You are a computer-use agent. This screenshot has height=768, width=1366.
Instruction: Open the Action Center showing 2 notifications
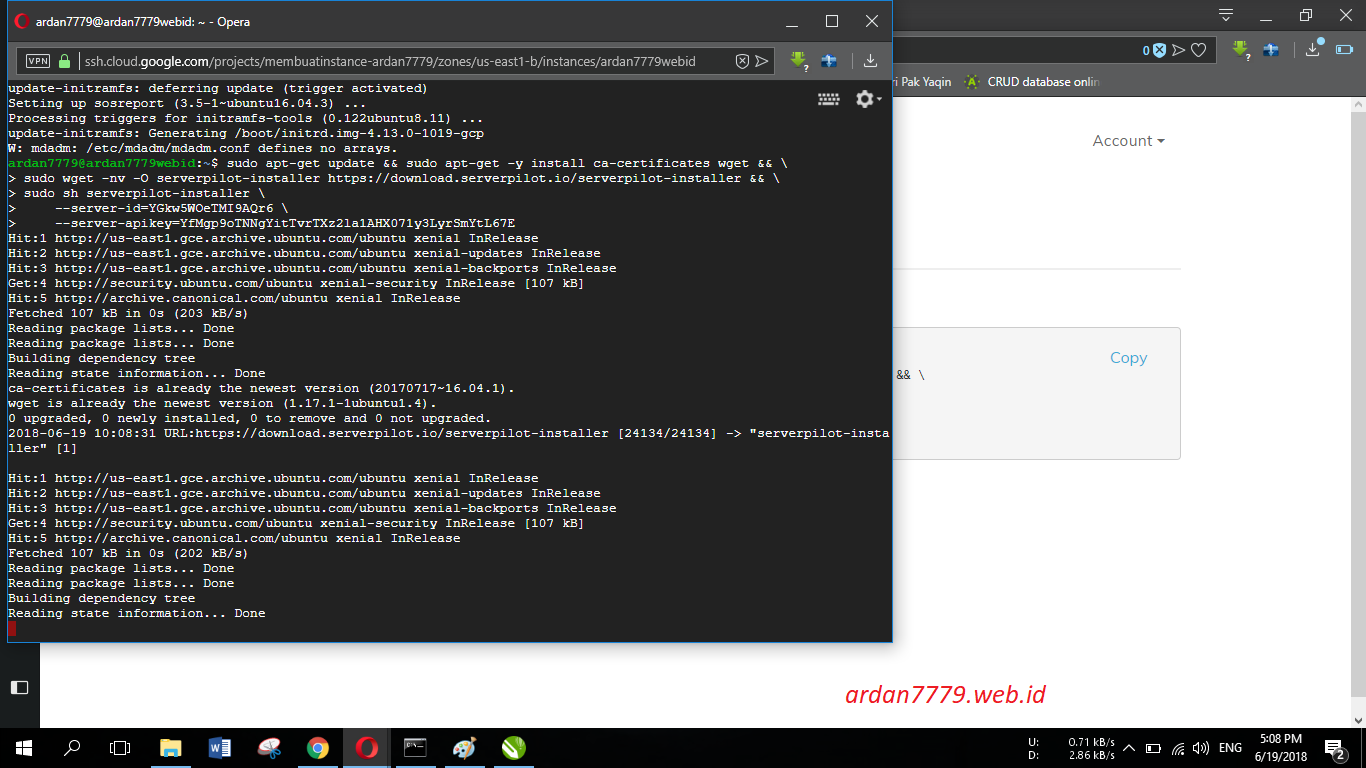pos(1334,747)
